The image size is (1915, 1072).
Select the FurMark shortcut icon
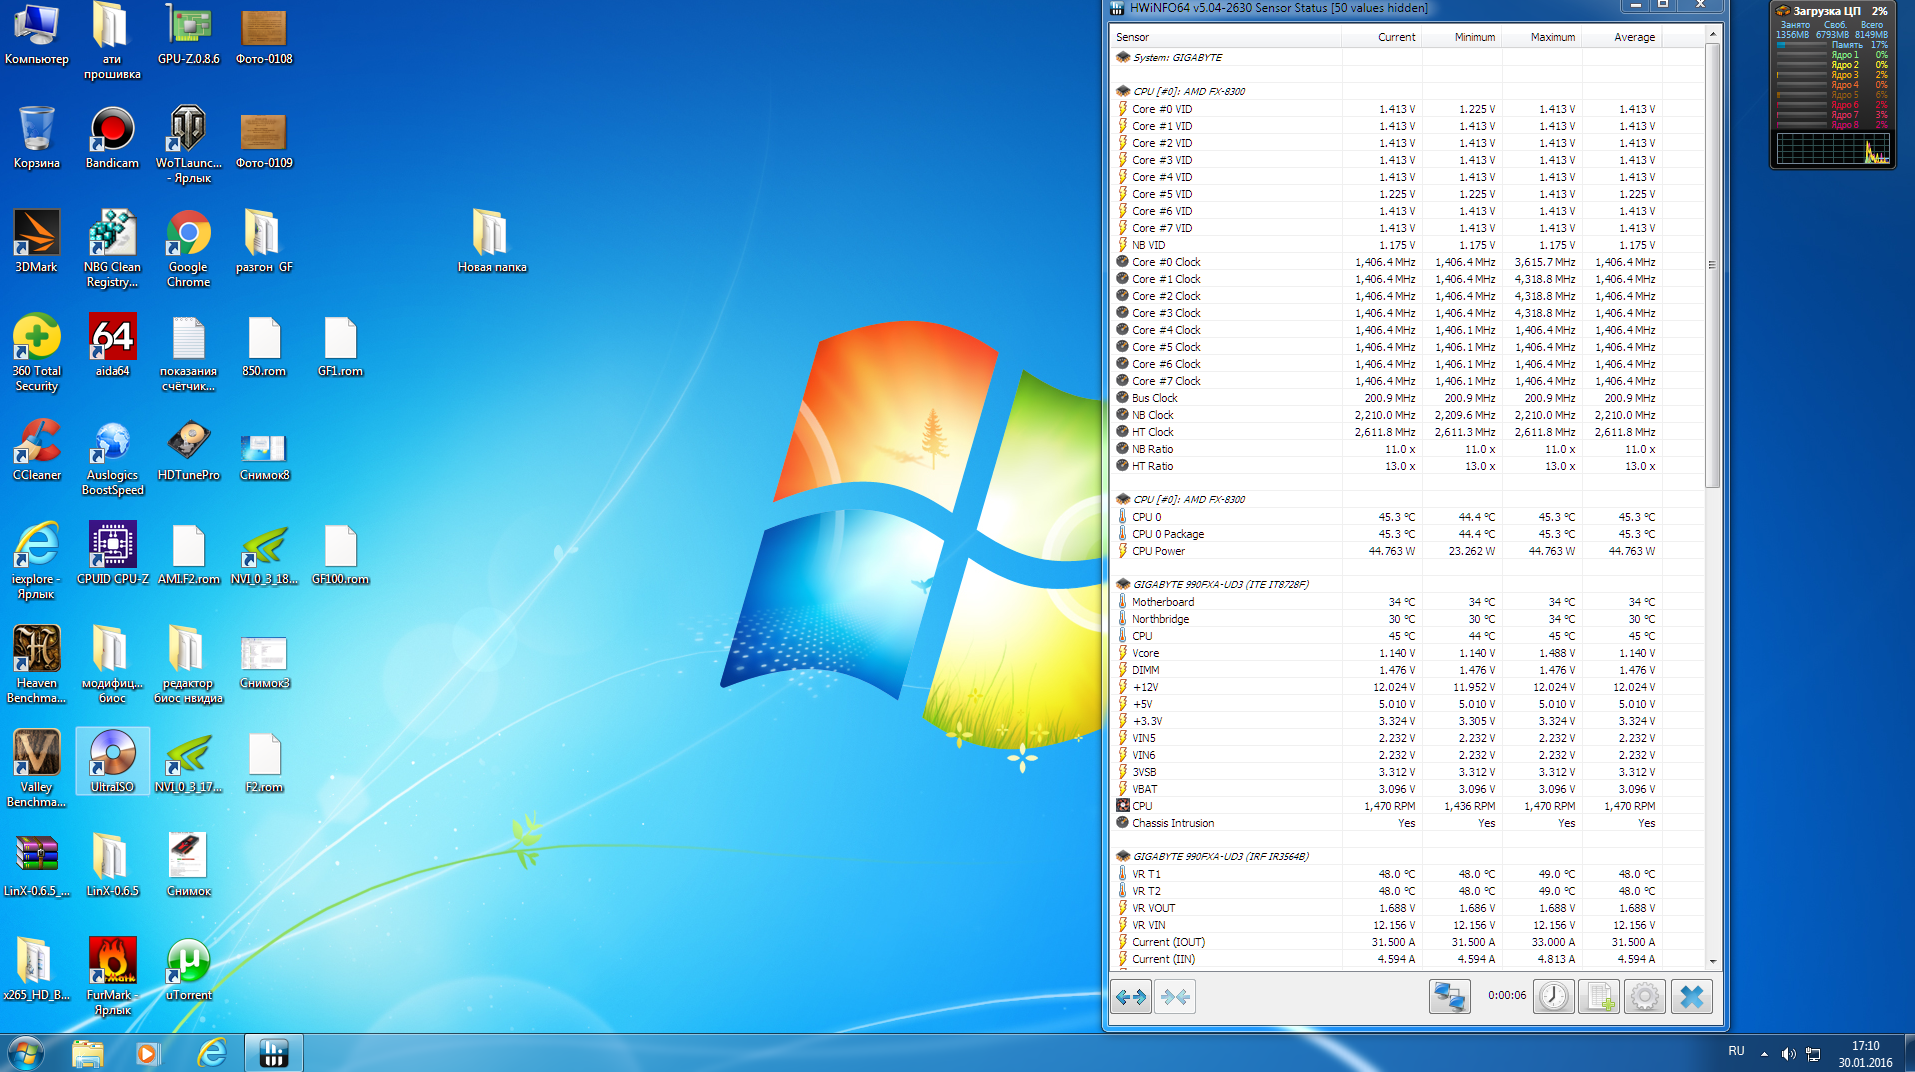click(x=112, y=976)
